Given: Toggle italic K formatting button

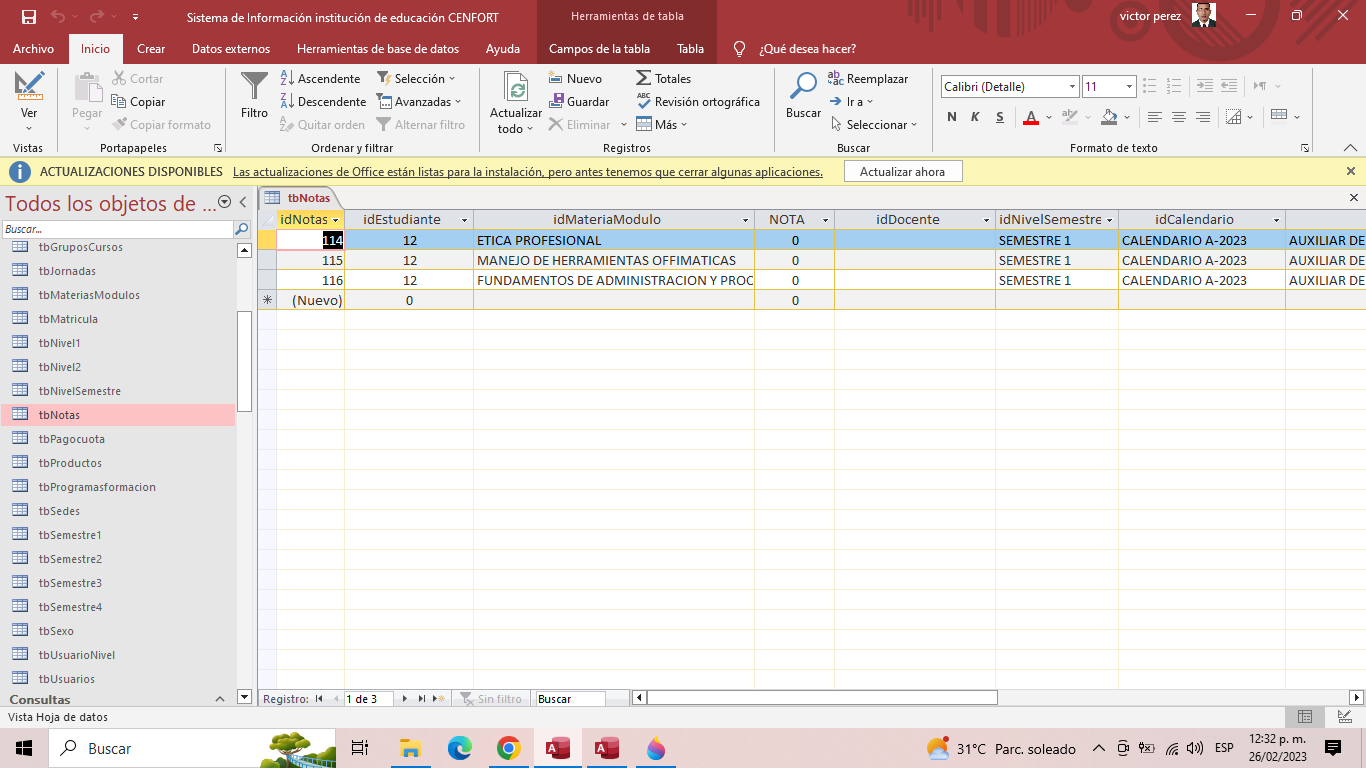Looking at the screenshot, I should pyautogui.click(x=975, y=117).
